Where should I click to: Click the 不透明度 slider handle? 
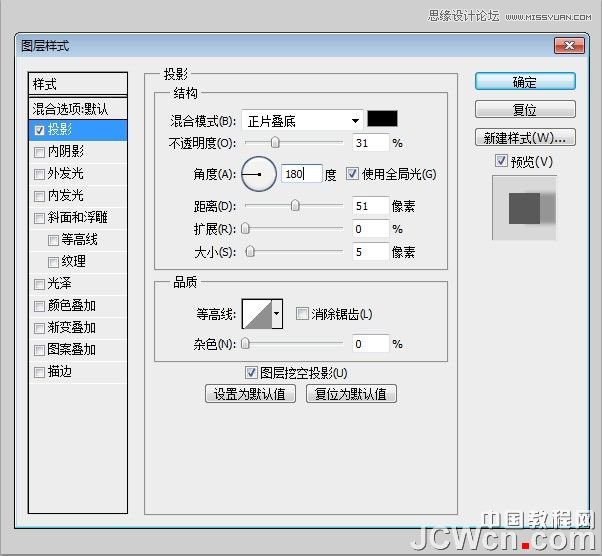click(275, 142)
